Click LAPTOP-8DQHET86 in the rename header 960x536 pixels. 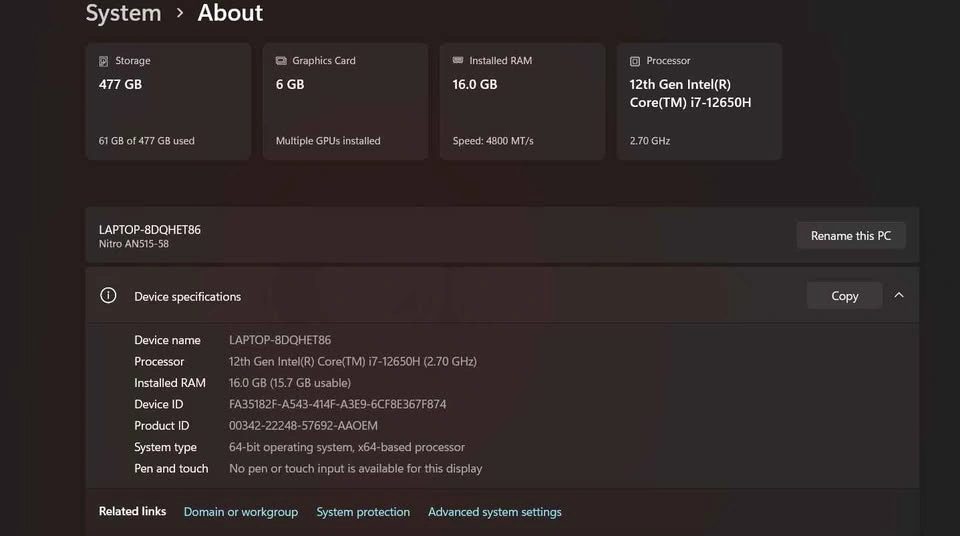click(149, 230)
